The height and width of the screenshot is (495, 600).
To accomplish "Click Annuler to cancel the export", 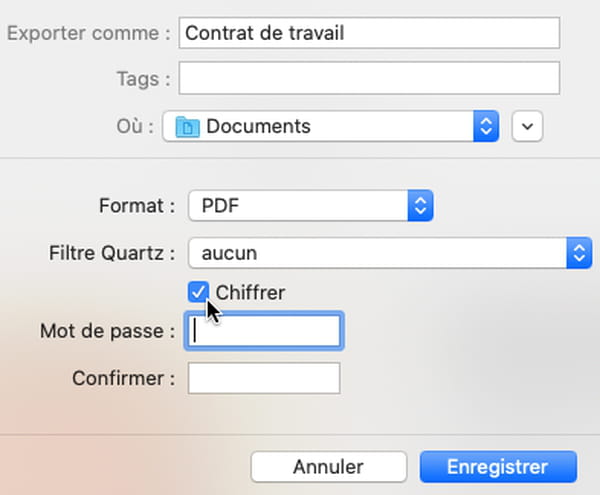I will pyautogui.click(x=329, y=467).
